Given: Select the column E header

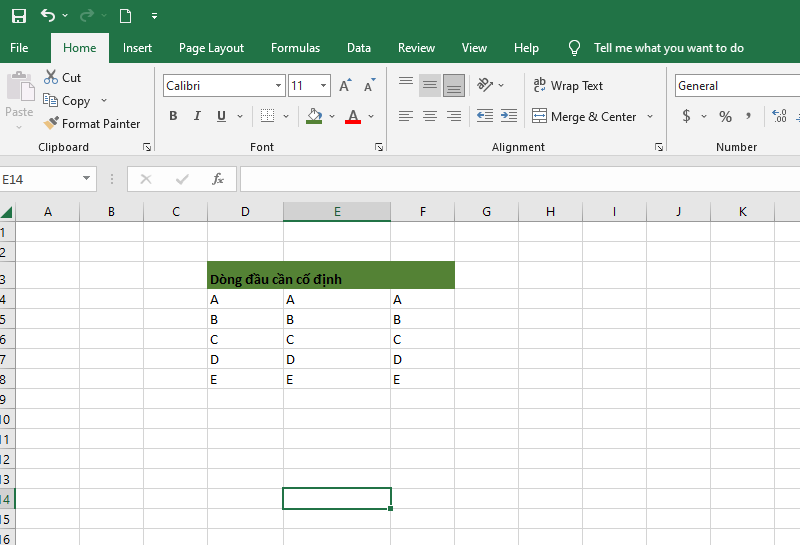Looking at the screenshot, I should (337, 212).
